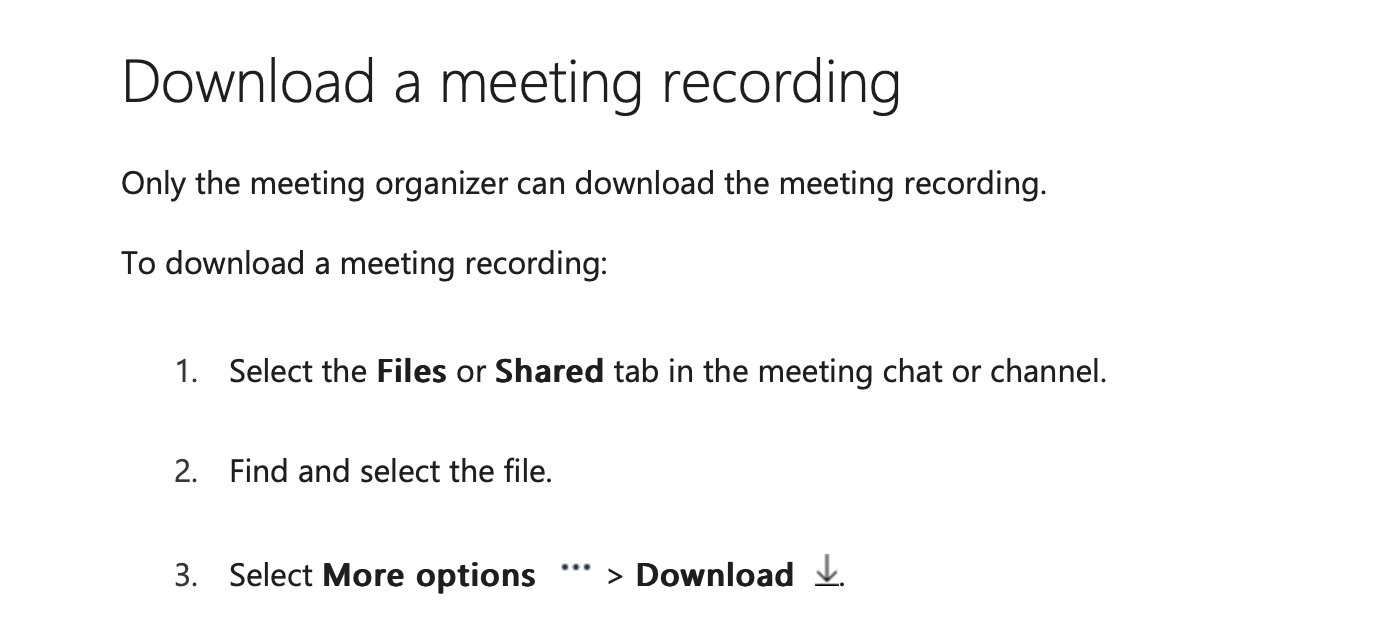Click the list number 3
Image resolution: width=1388 pixels, height=642 pixels.
(186, 575)
